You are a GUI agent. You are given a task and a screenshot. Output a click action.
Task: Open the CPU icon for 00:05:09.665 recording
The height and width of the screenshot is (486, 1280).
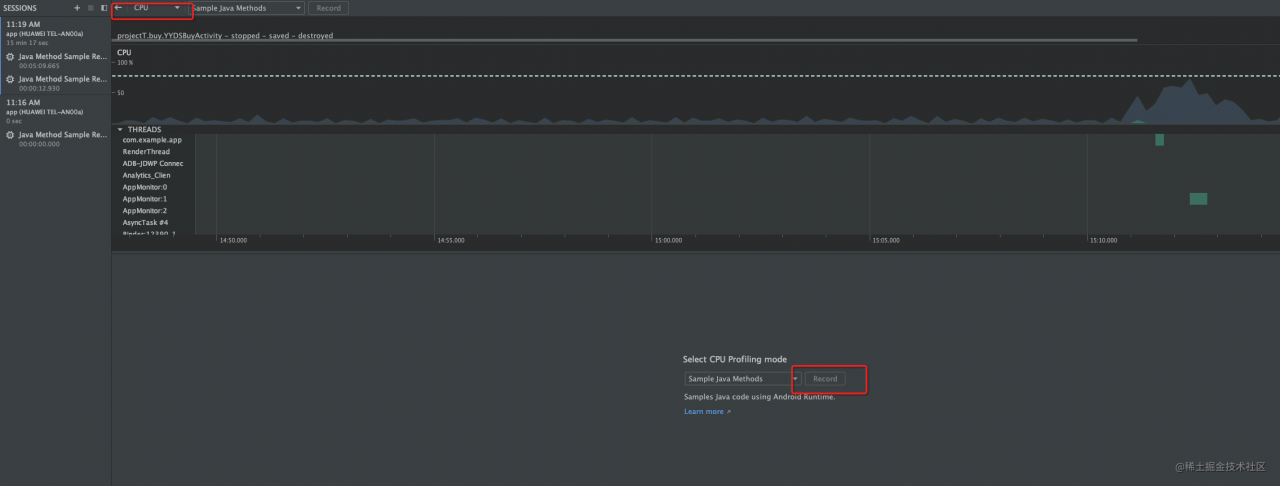tap(11, 57)
